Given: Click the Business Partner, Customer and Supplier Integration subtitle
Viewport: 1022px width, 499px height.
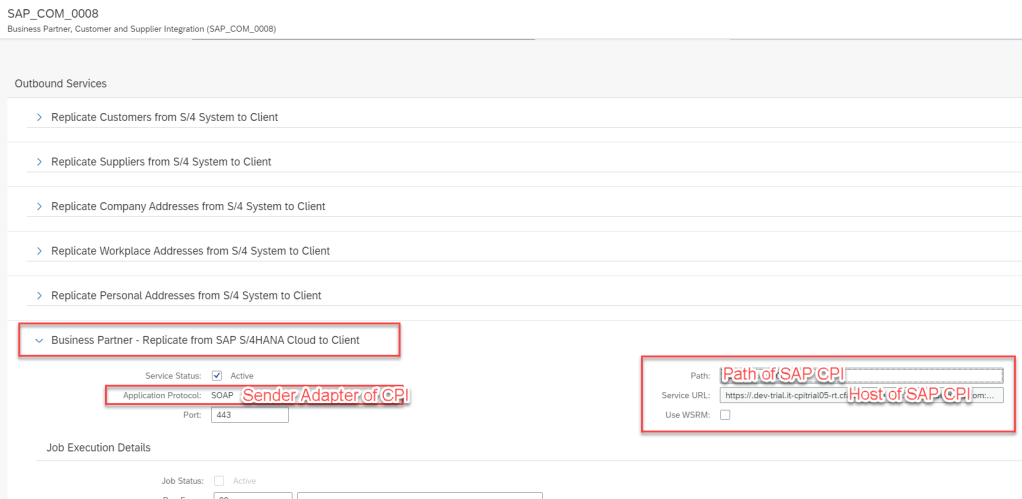Looking at the screenshot, I should pyautogui.click(x=141, y=29).
